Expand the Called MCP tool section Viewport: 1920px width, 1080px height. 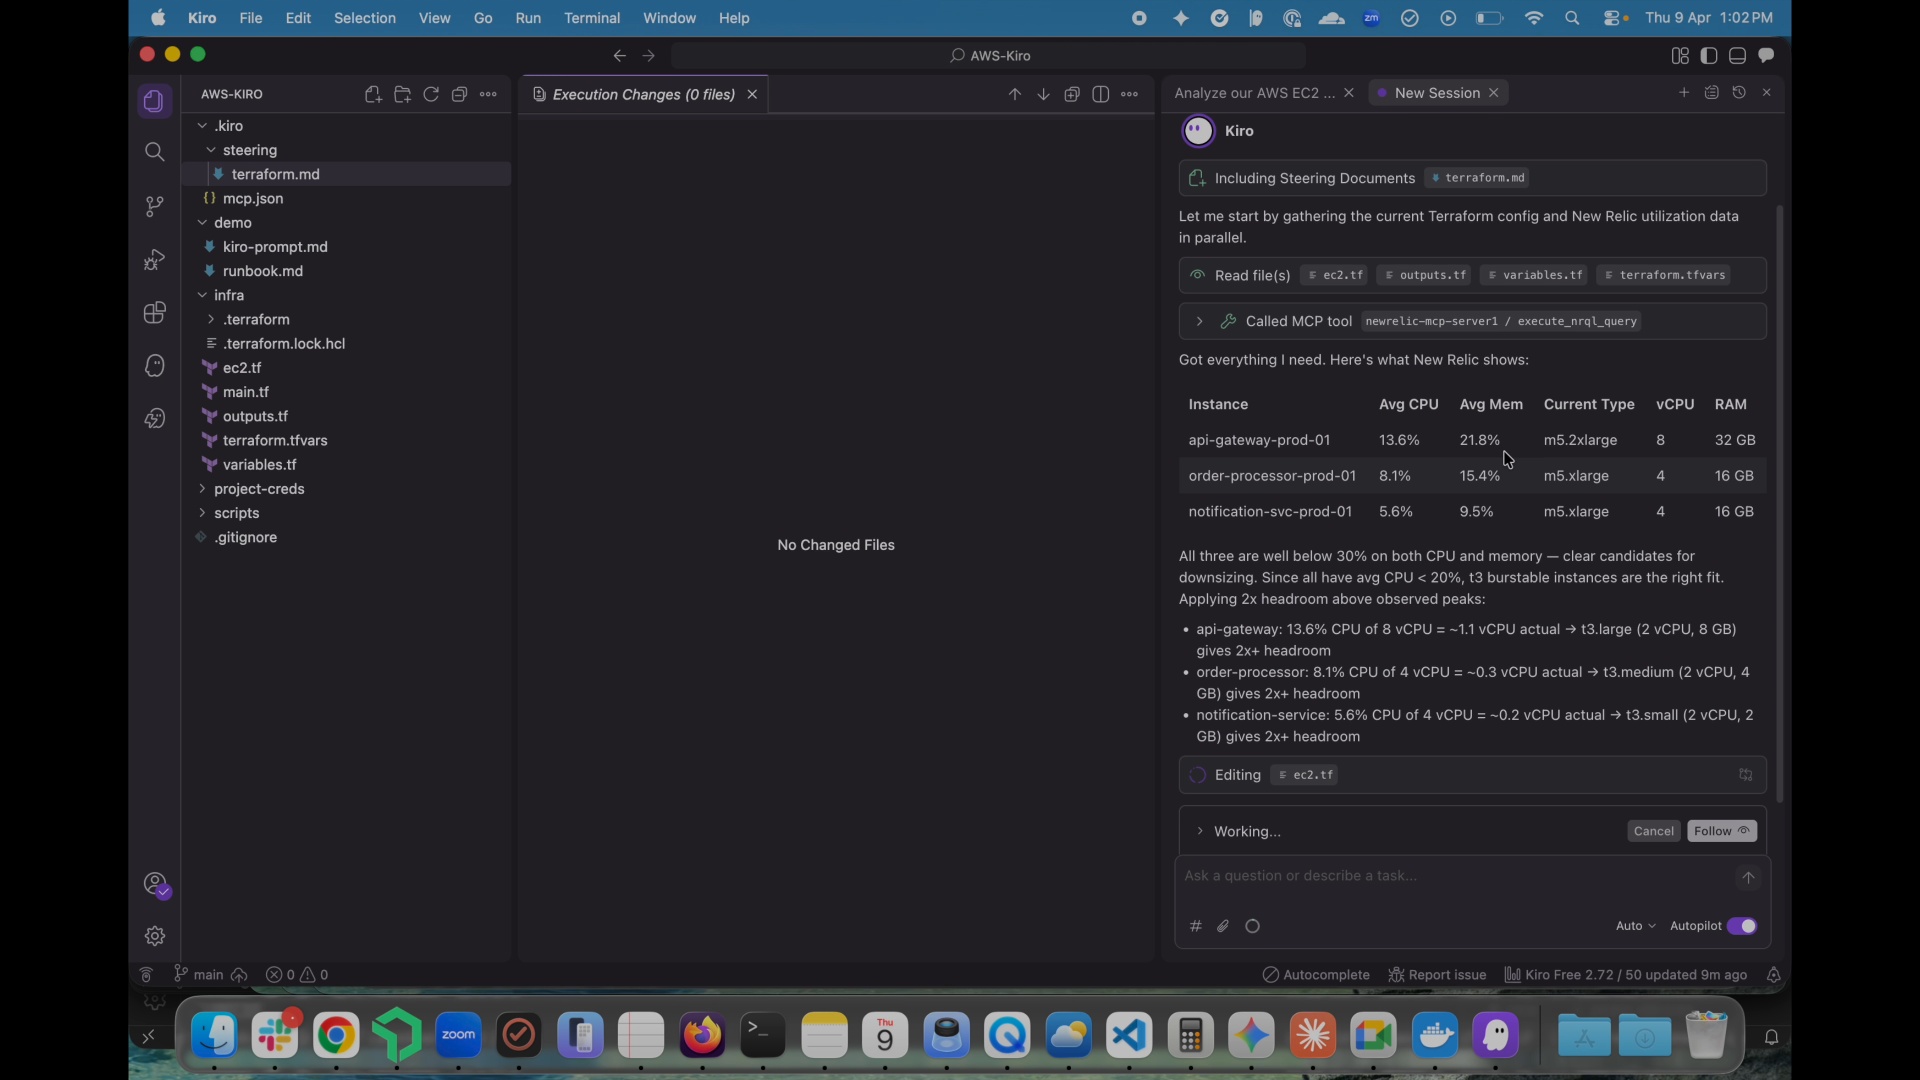[x=1199, y=322]
